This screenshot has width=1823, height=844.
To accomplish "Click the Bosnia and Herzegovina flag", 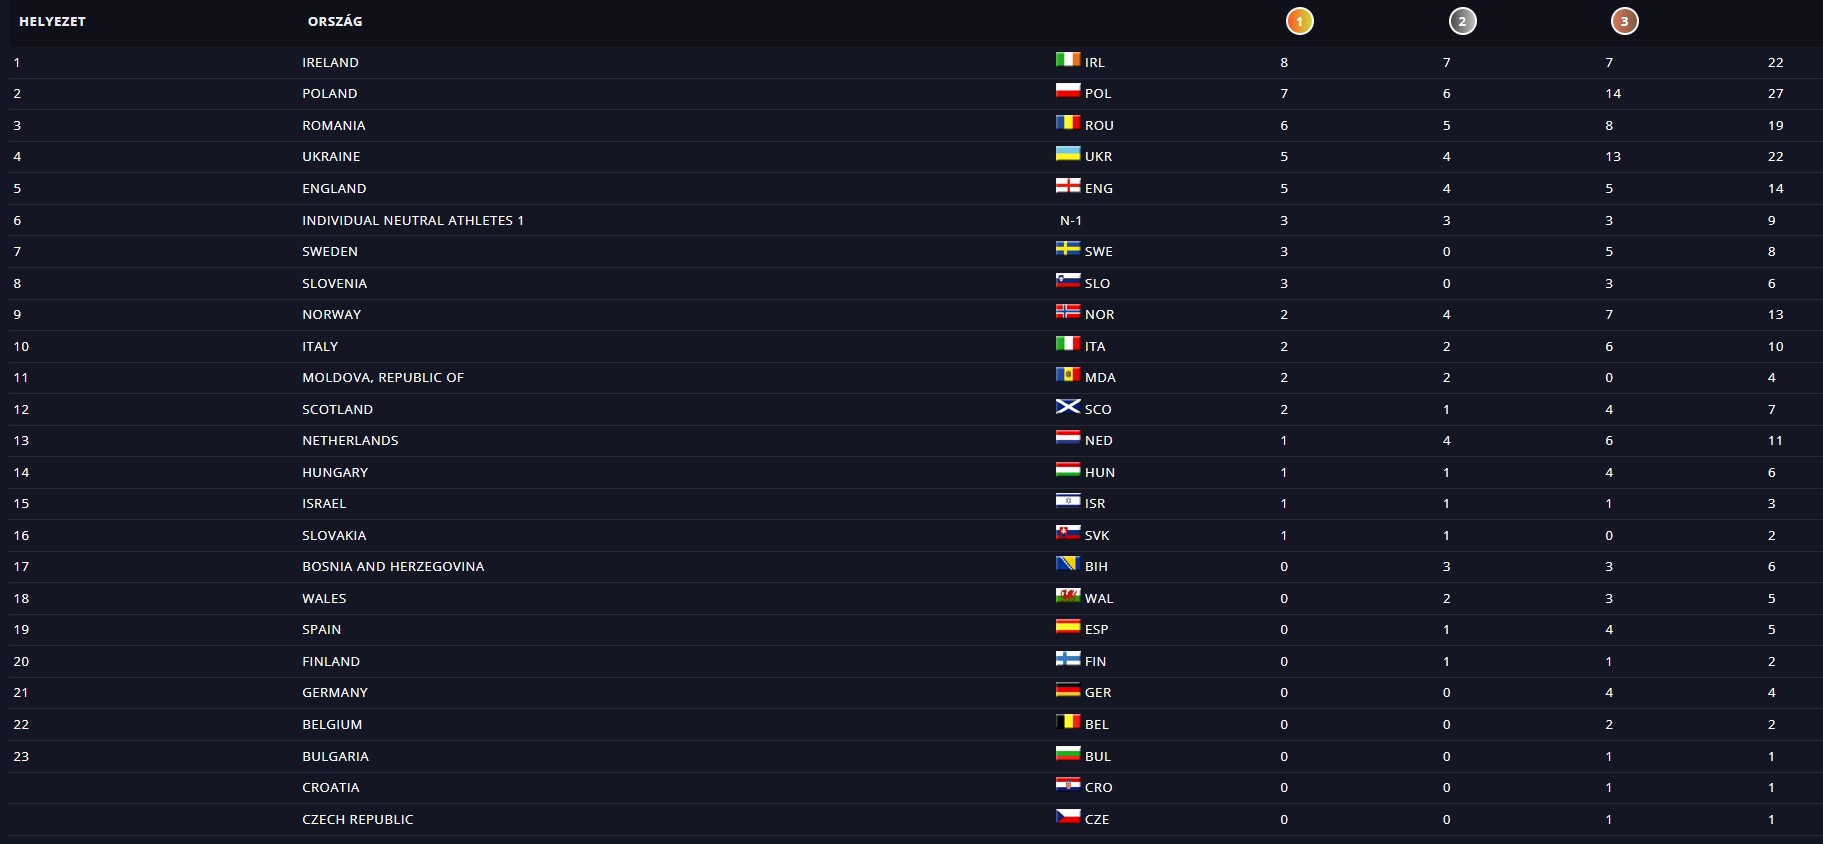I will point(1068,564).
